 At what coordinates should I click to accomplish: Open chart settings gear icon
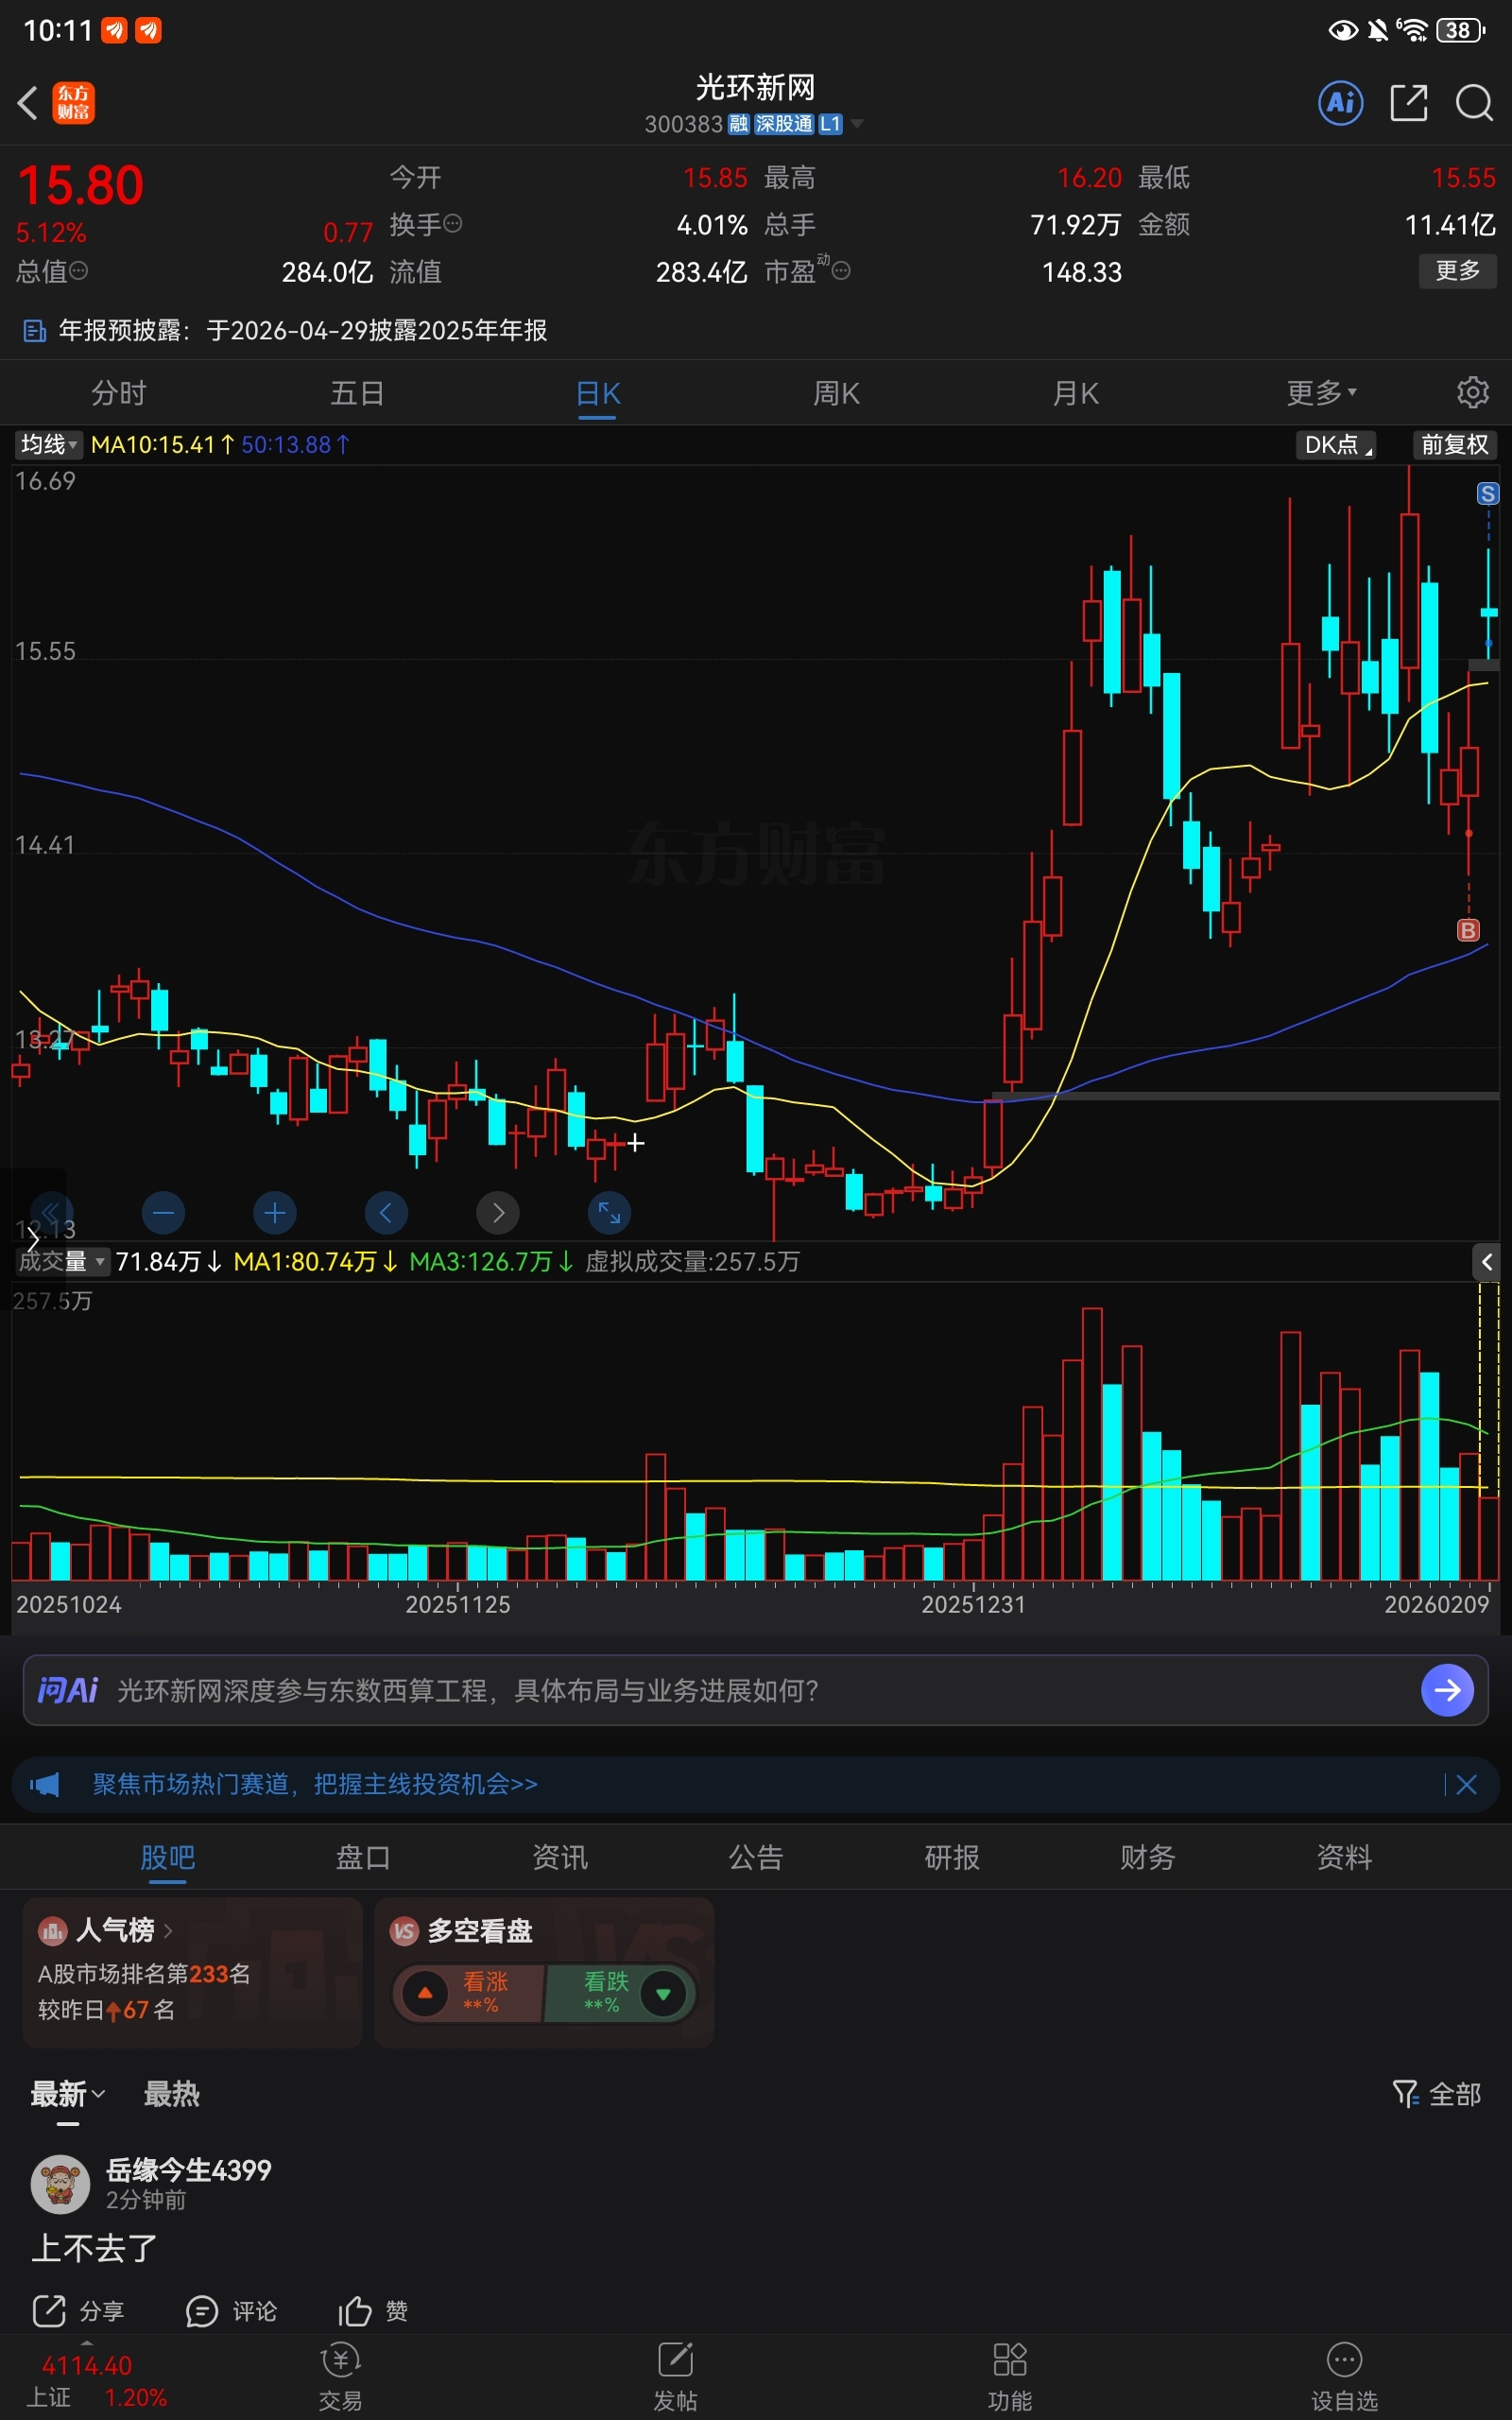(x=1472, y=393)
